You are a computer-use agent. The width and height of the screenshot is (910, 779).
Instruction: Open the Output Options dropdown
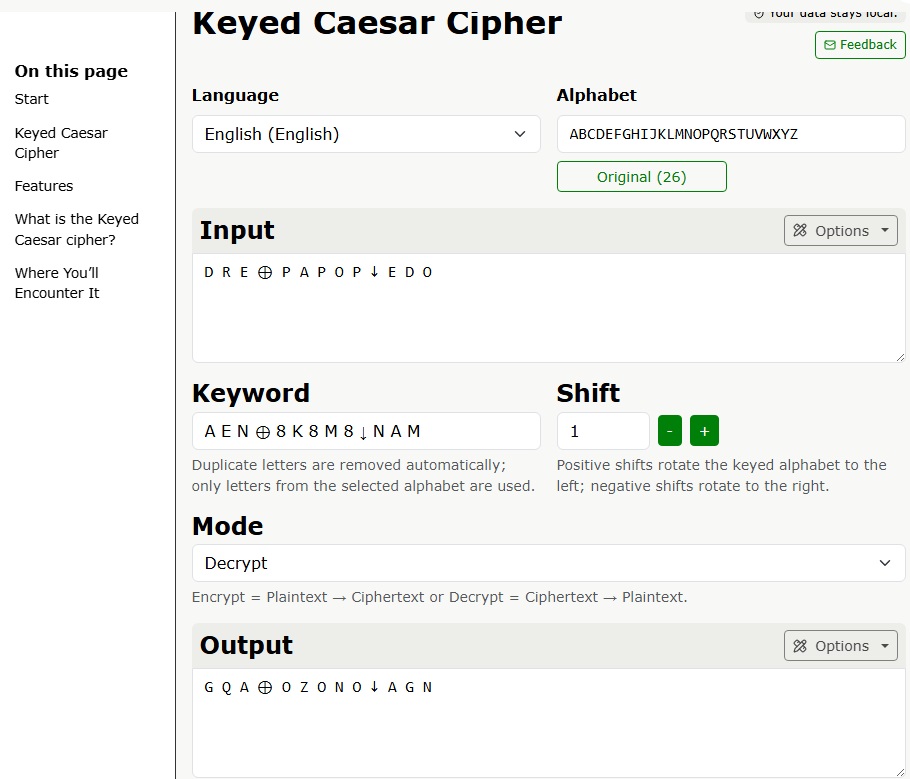pos(840,645)
